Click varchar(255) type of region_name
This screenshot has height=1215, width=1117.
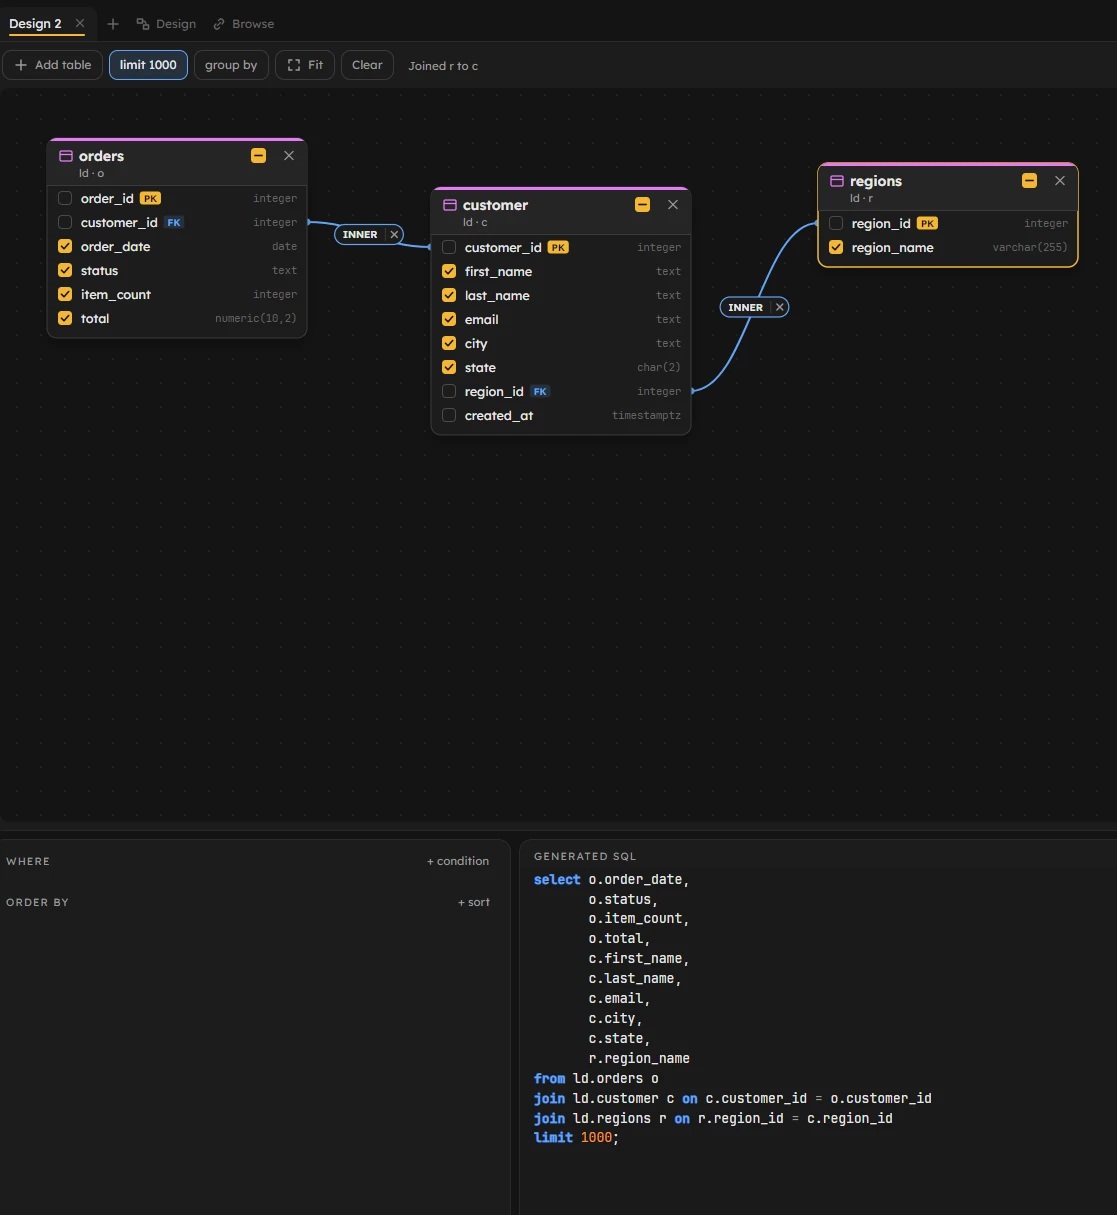coord(1030,247)
